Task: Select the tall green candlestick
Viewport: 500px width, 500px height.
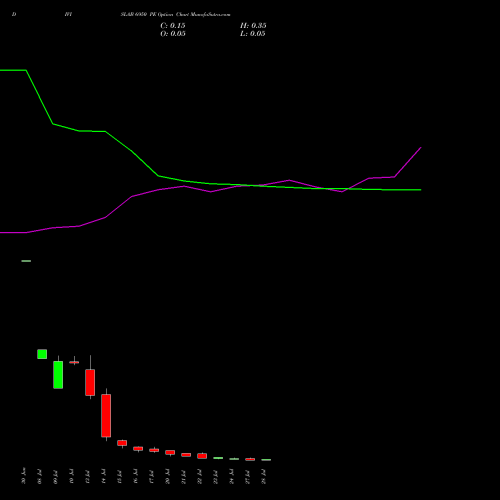Action: click(x=58, y=375)
